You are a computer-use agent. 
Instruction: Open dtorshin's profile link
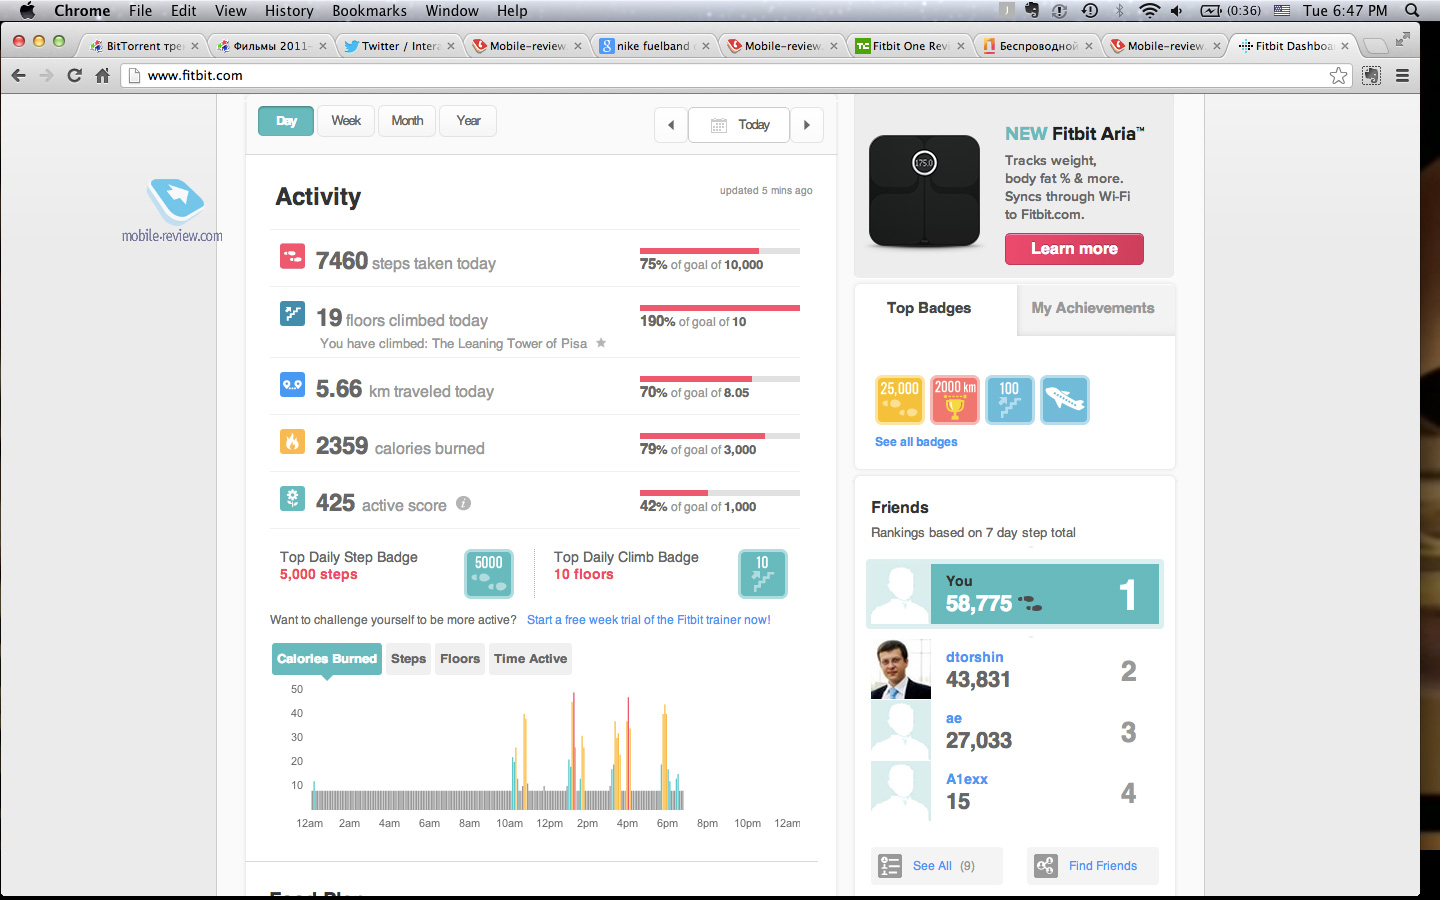click(975, 657)
